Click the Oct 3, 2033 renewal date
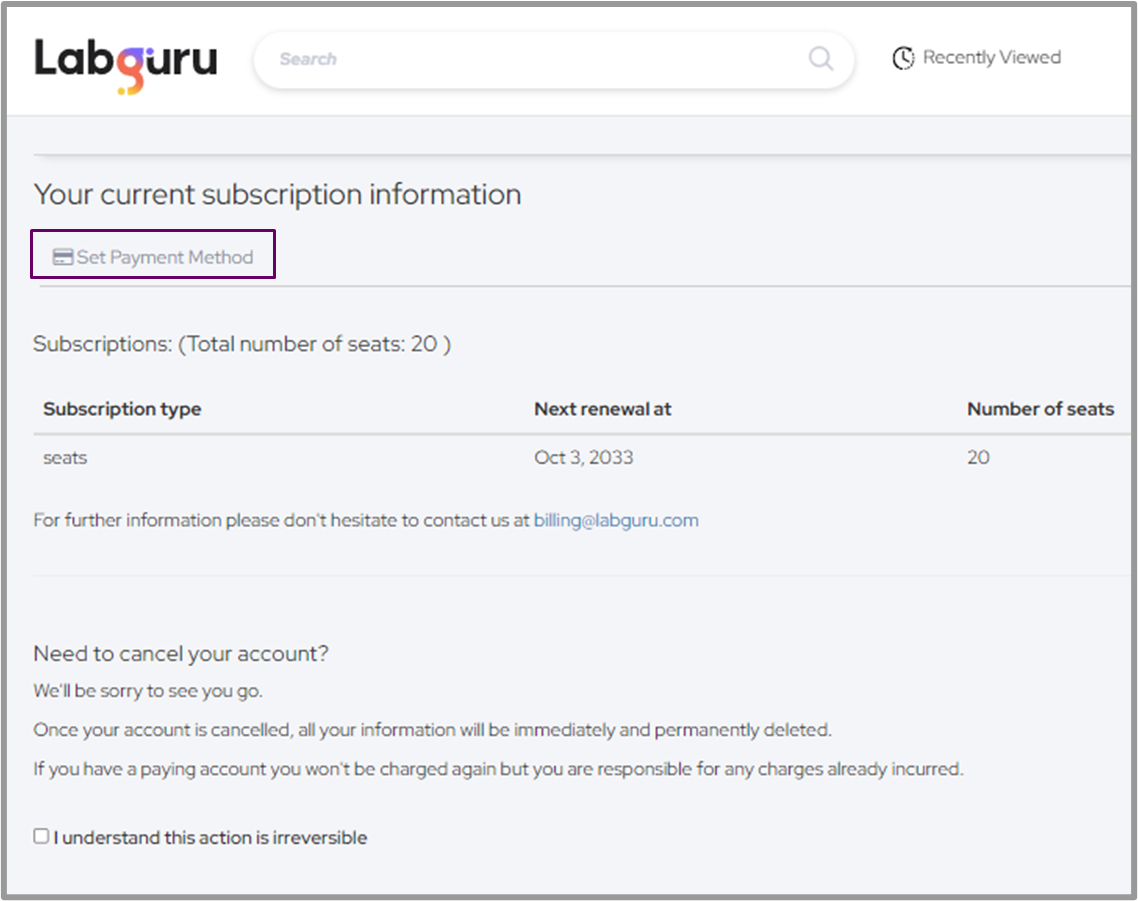Viewport: 1138px width, 901px height. [x=583, y=458]
